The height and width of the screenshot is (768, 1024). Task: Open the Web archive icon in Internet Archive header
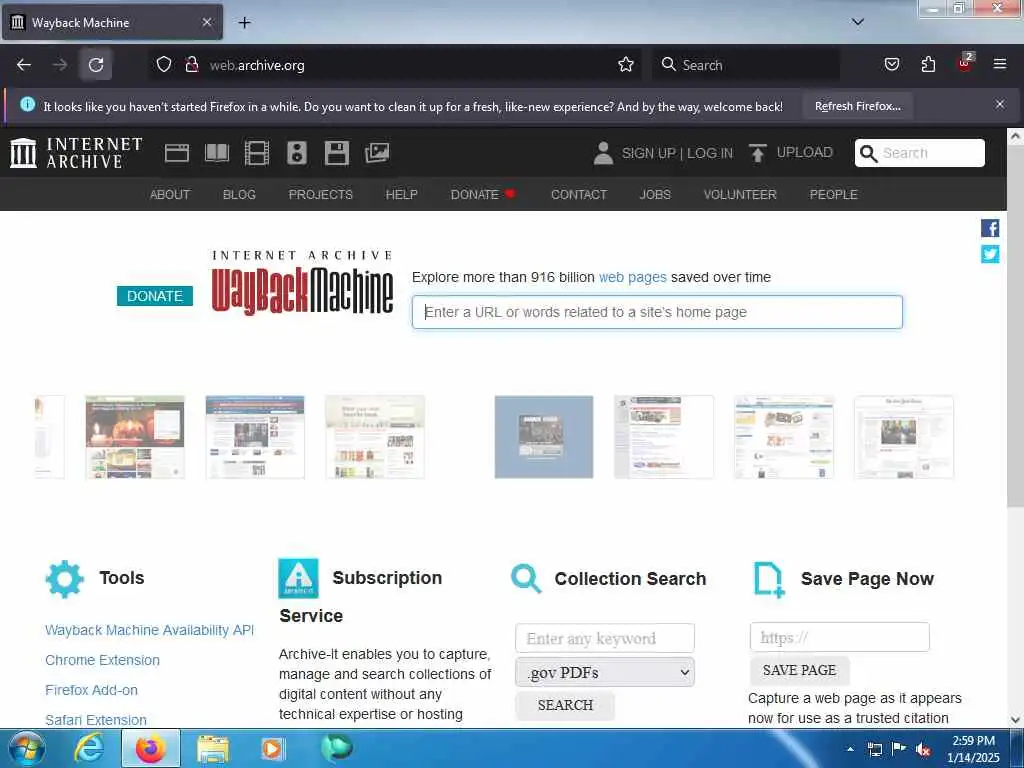pyautogui.click(x=176, y=153)
